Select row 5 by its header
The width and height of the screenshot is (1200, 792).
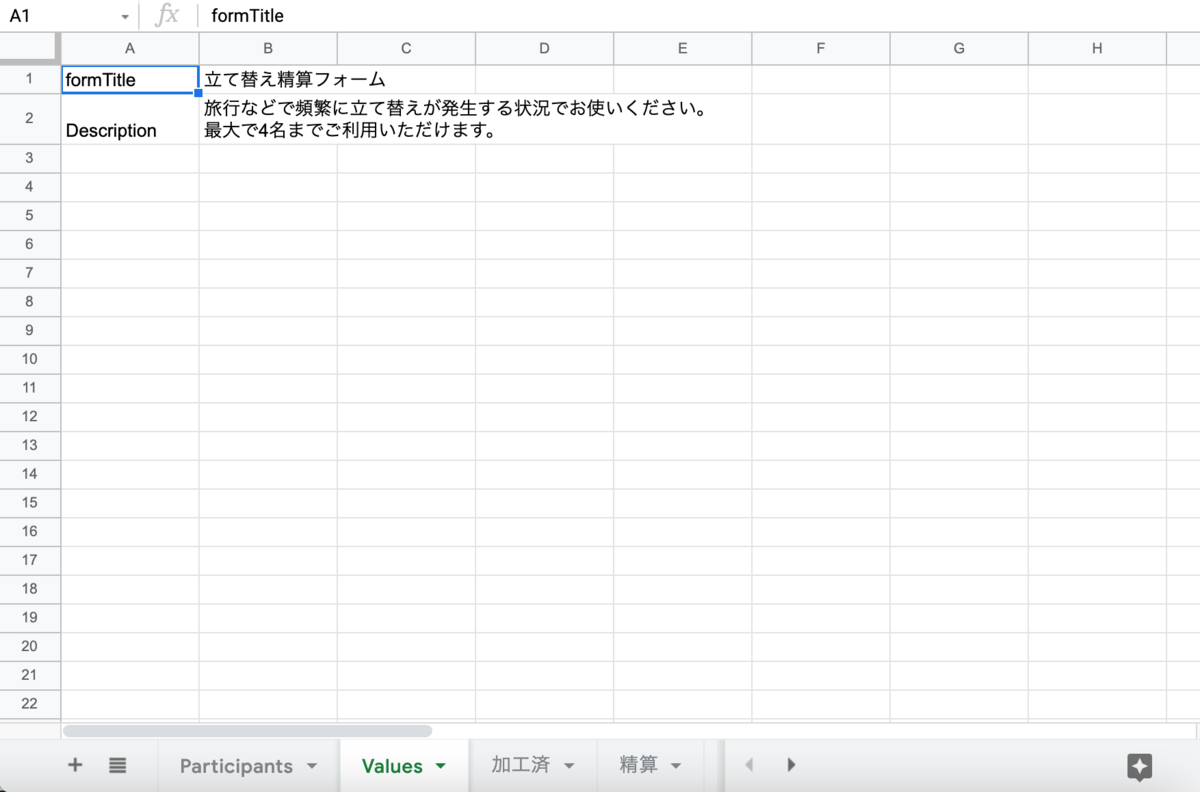point(29,215)
